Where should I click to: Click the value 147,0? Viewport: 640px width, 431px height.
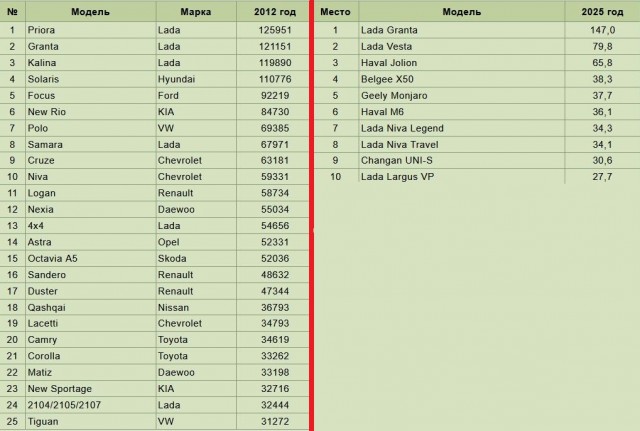pyautogui.click(x=602, y=30)
